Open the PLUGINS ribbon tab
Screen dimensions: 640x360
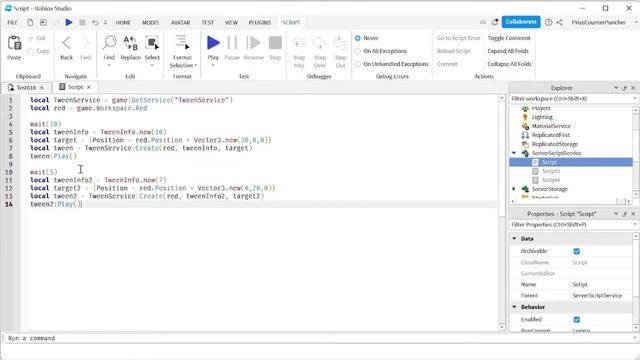click(x=260, y=22)
